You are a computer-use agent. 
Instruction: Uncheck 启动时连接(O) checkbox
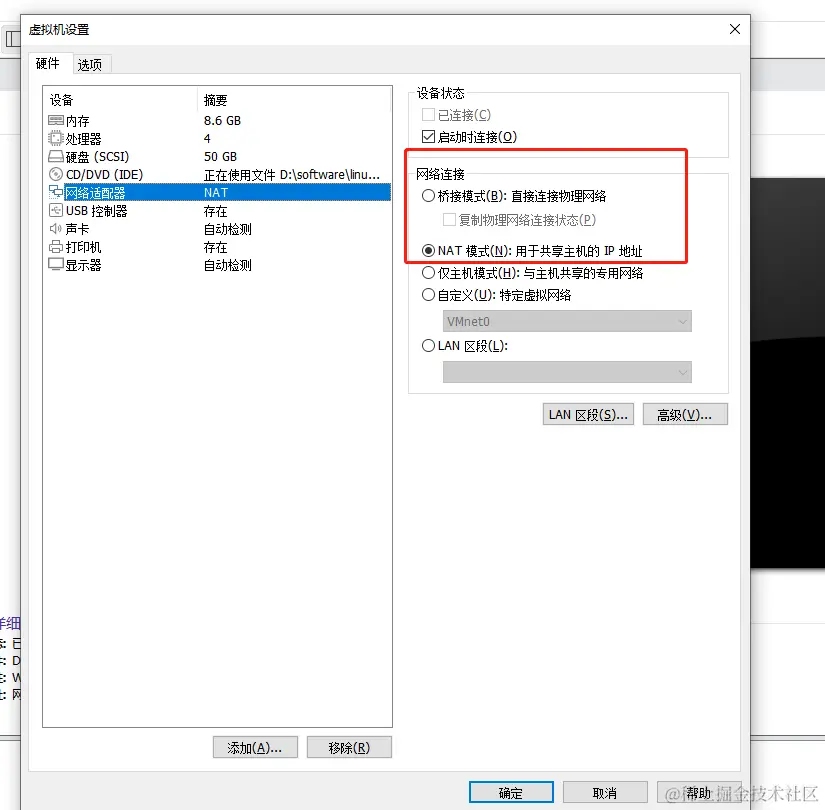coord(428,137)
